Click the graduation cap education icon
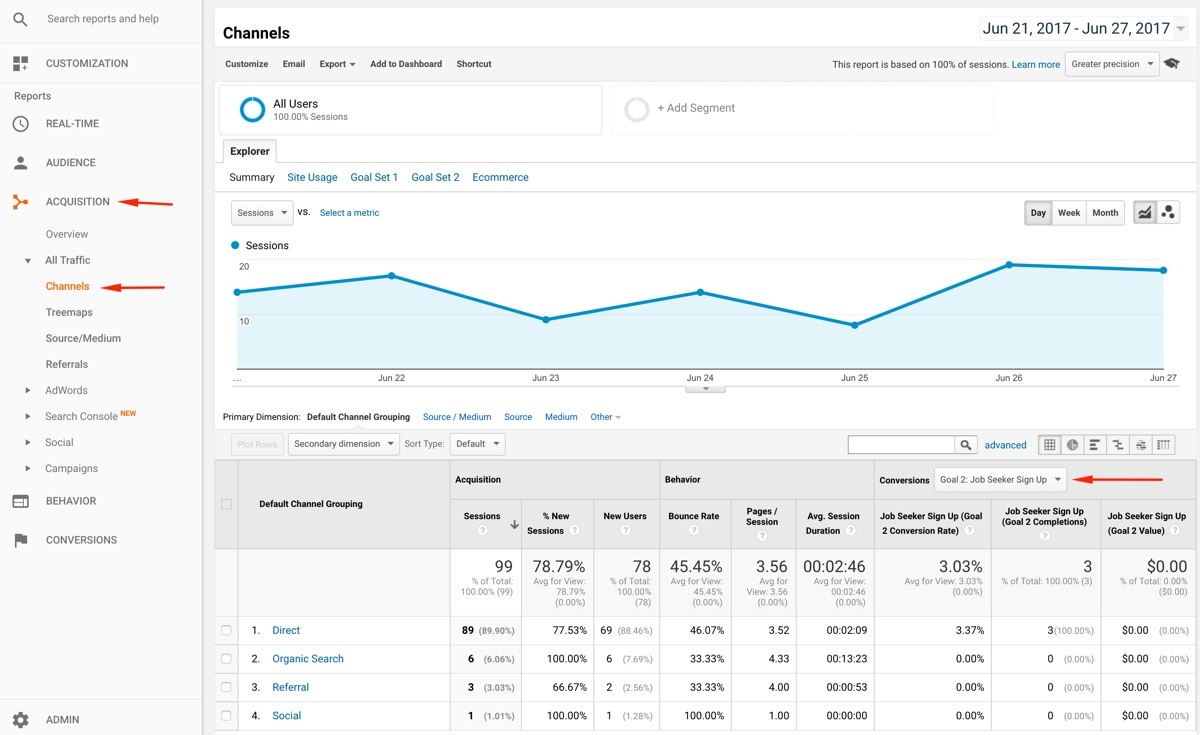Screen dimensions: 1200x735 click(1172, 64)
